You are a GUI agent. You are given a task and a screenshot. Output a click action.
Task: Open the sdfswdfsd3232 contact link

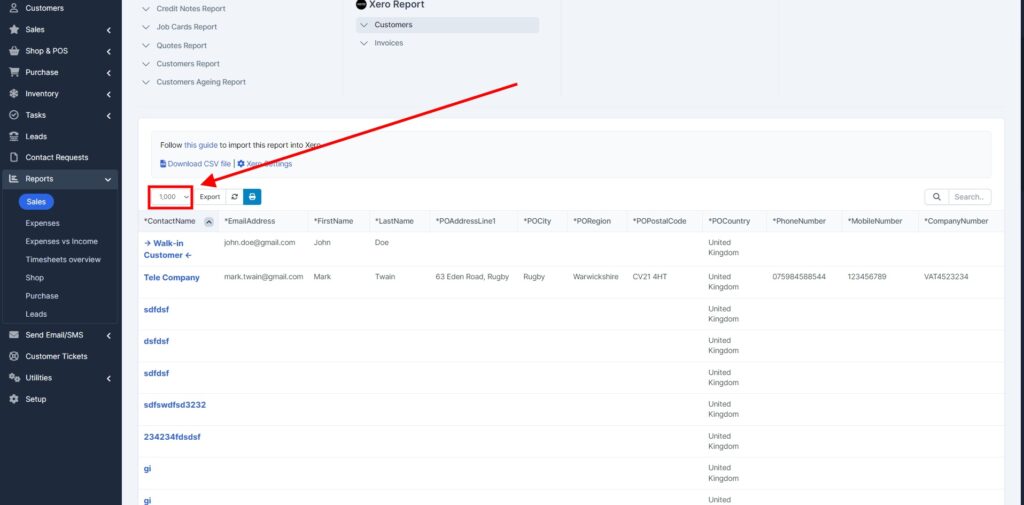(x=174, y=405)
